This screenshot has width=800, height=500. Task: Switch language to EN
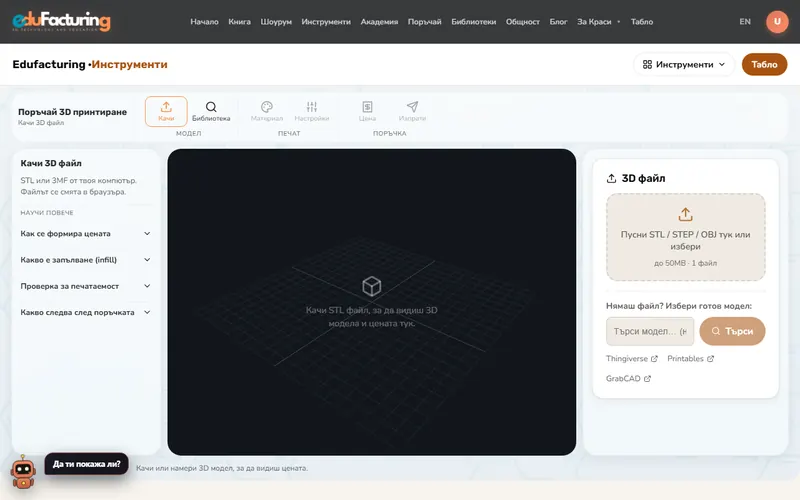coord(745,21)
